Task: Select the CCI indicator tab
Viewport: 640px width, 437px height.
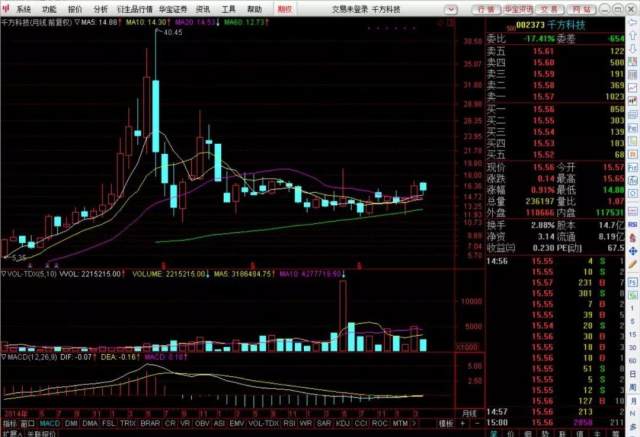Action: click(360, 424)
